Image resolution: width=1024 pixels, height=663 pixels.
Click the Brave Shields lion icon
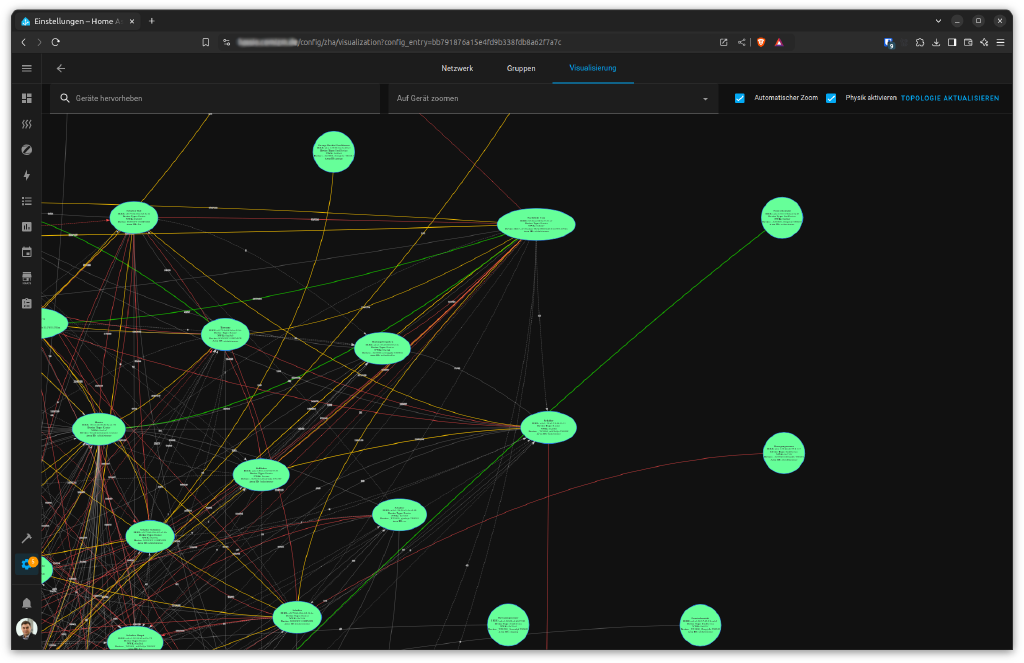[x=760, y=42]
